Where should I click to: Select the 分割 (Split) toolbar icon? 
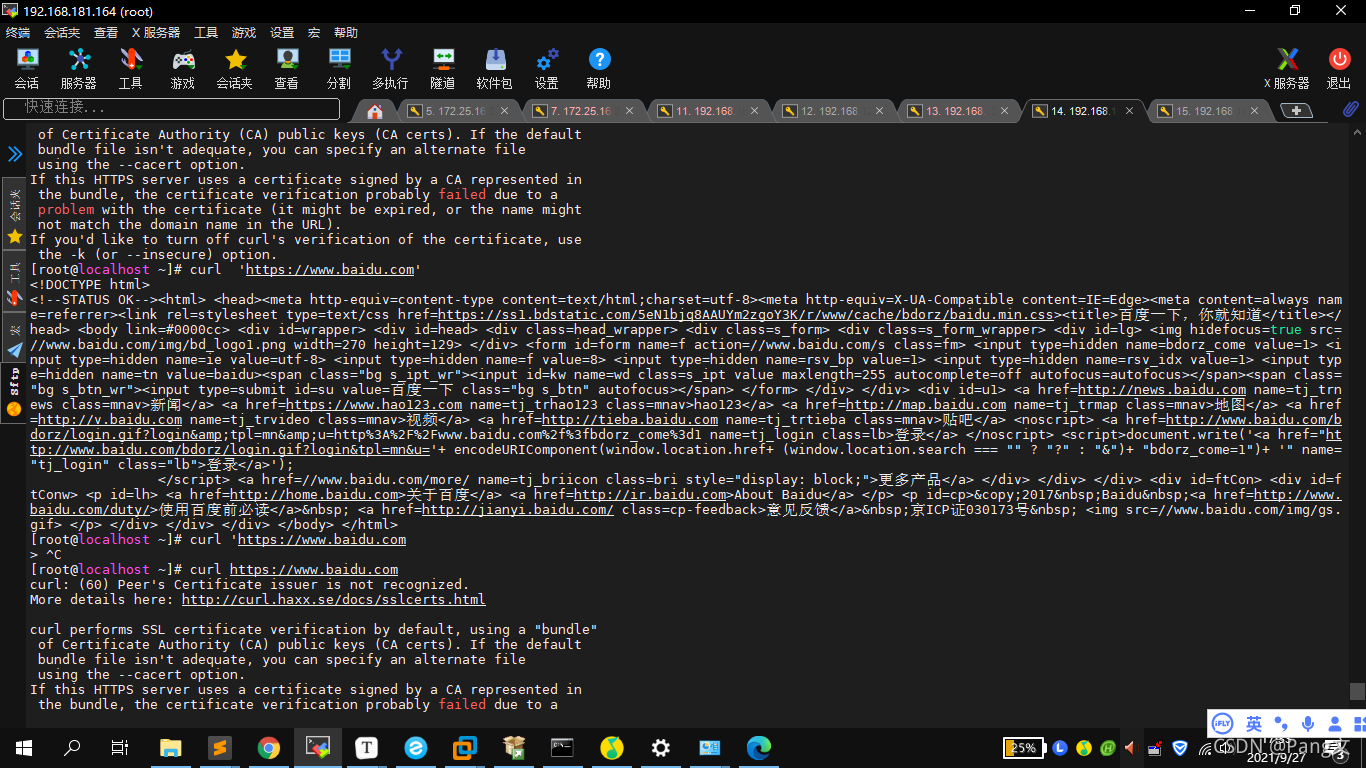tap(339, 69)
